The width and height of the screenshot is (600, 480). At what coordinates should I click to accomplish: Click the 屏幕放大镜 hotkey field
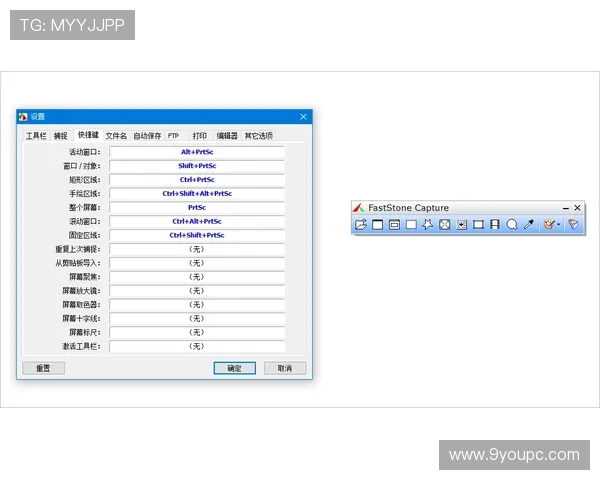pos(197,291)
